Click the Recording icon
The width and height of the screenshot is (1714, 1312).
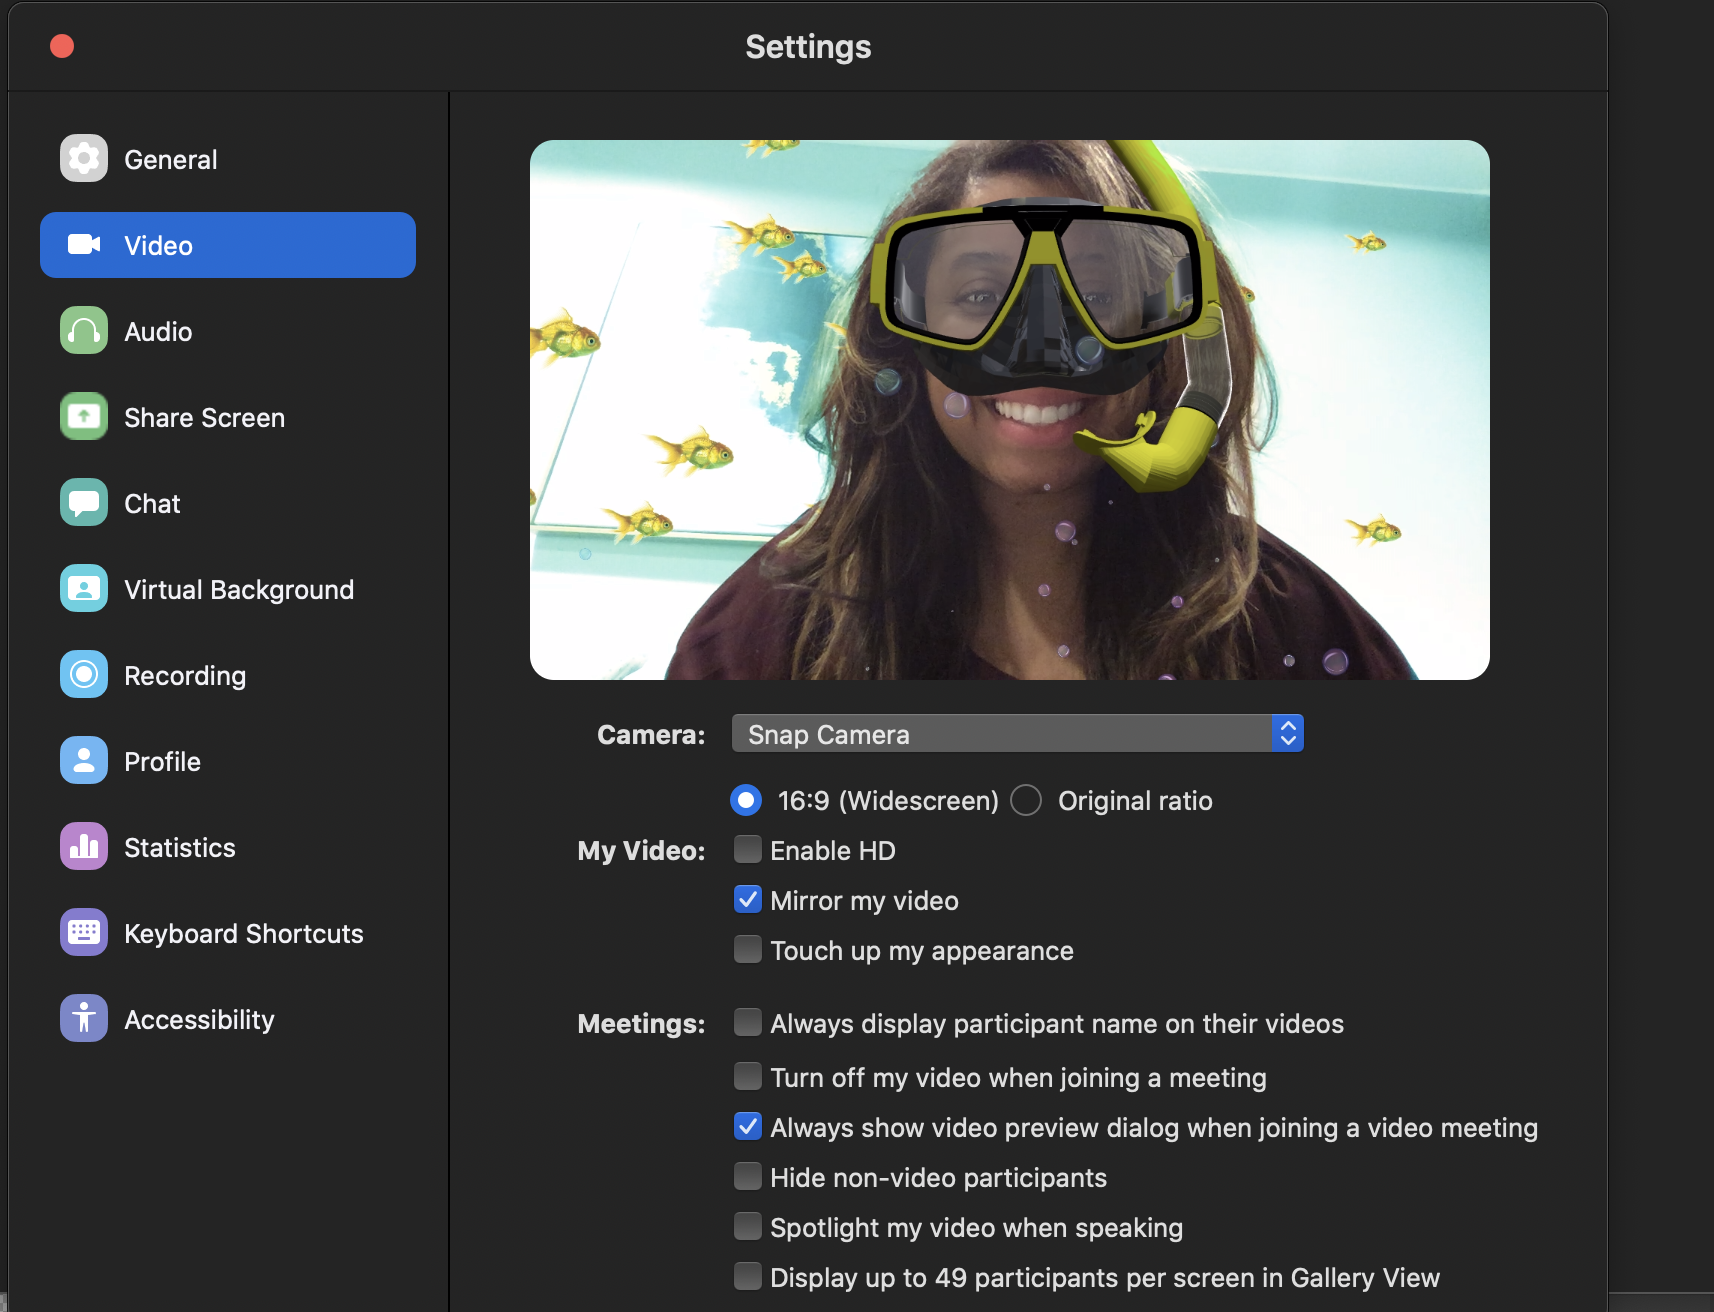coord(84,674)
